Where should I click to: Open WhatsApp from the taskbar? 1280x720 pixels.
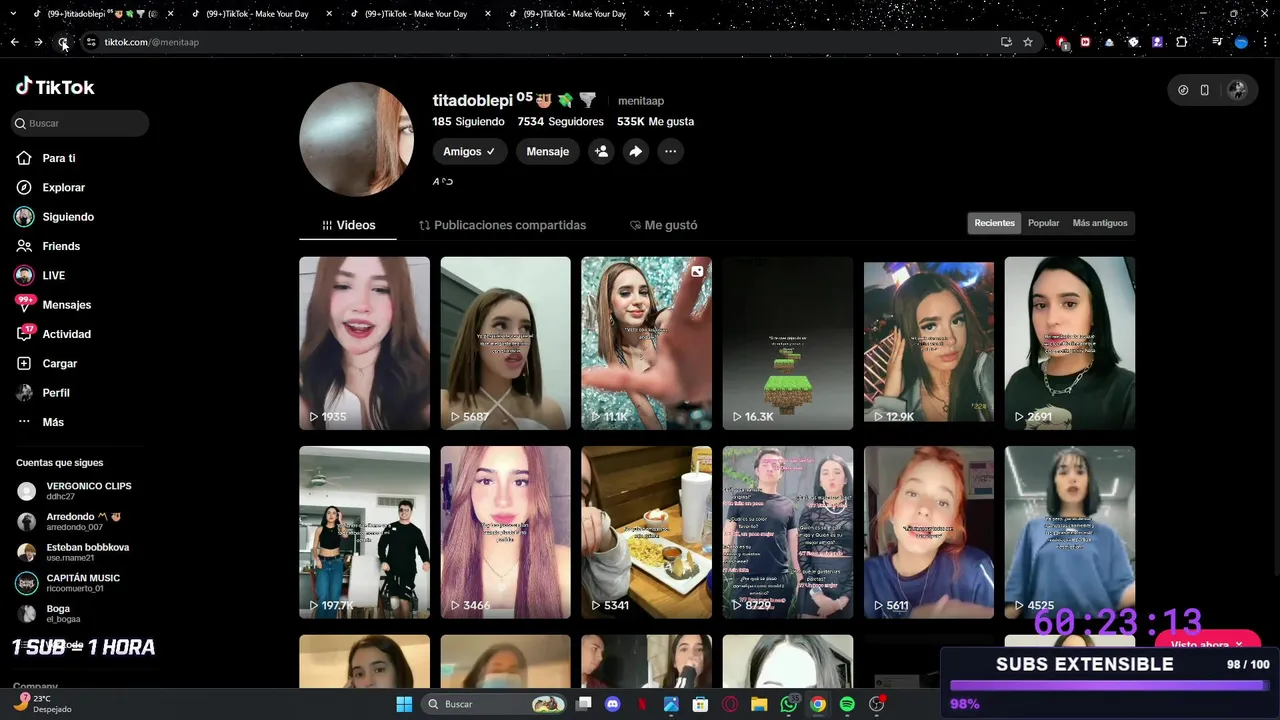(789, 704)
